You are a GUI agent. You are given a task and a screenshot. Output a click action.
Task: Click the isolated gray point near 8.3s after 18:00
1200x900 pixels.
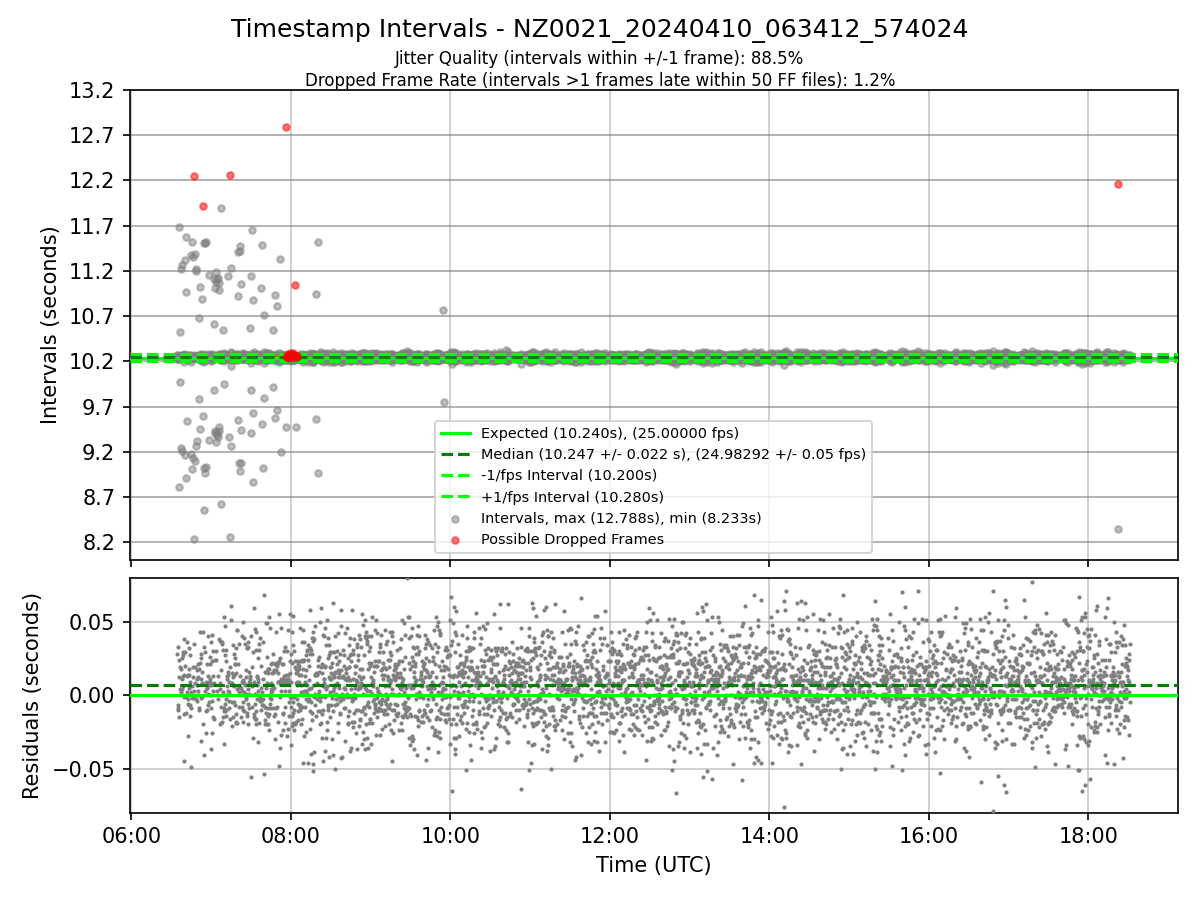point(1118,529)
